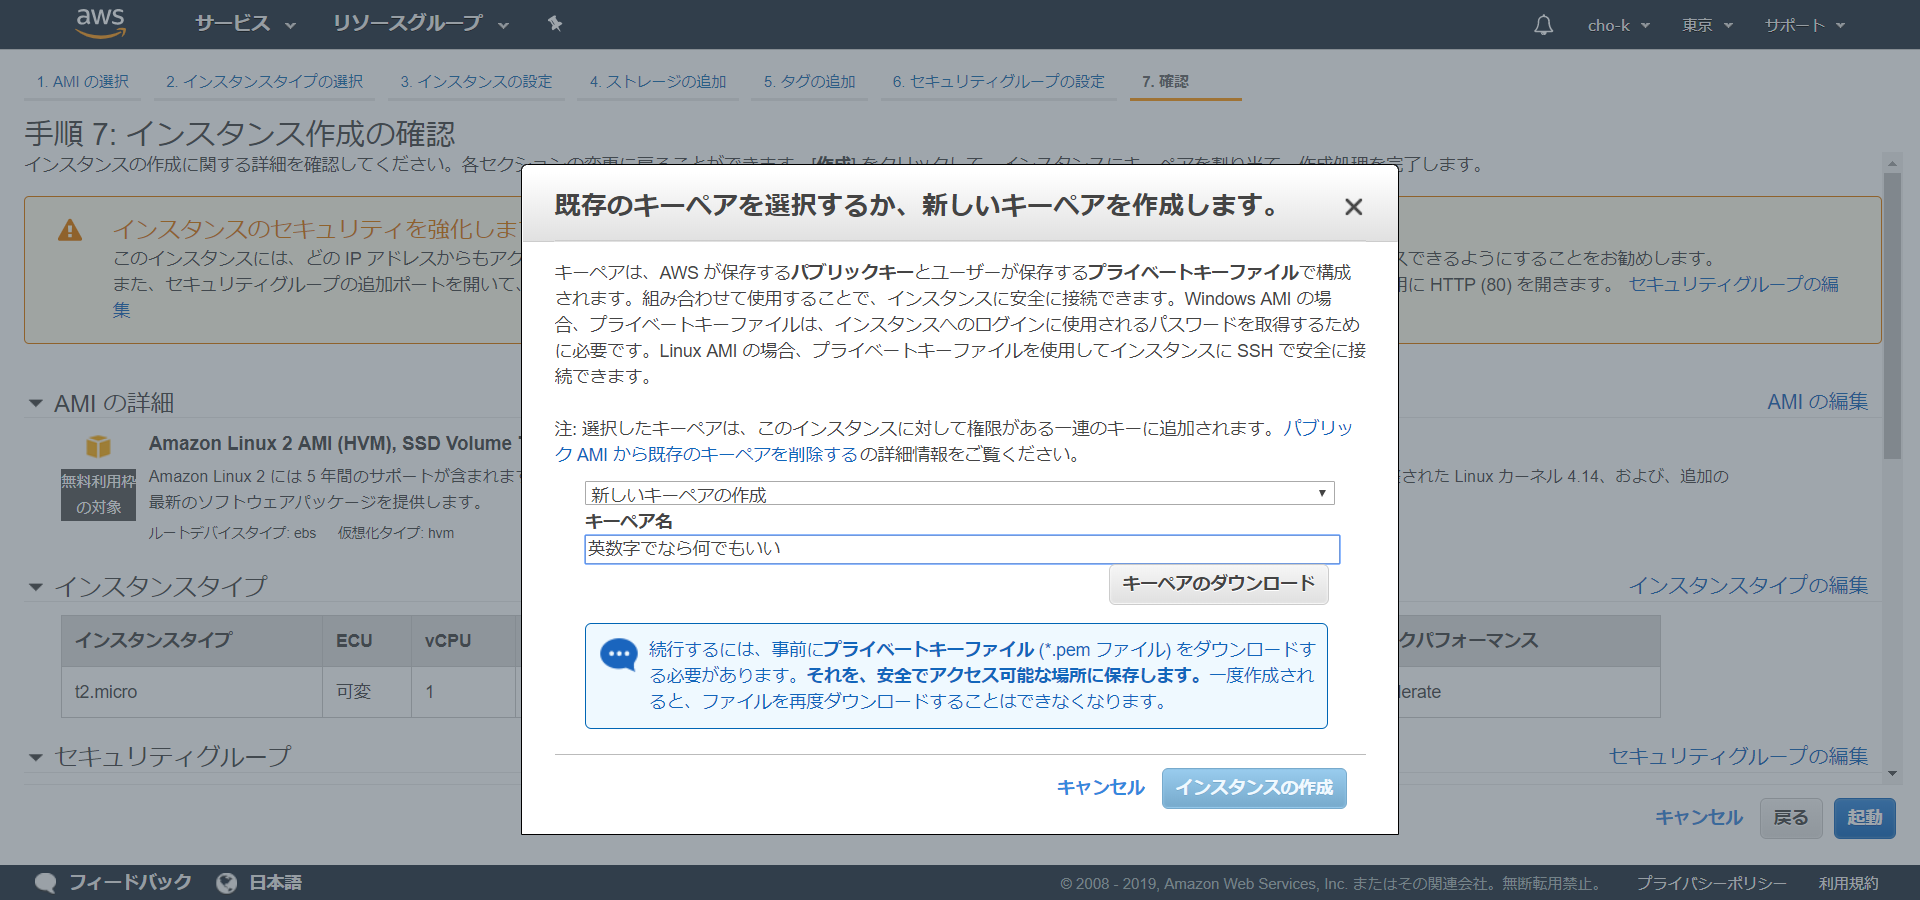This screenshot has width=1920, height=900.
Task: Focus the キーペア名 text field
Action: tap(962, 549)
